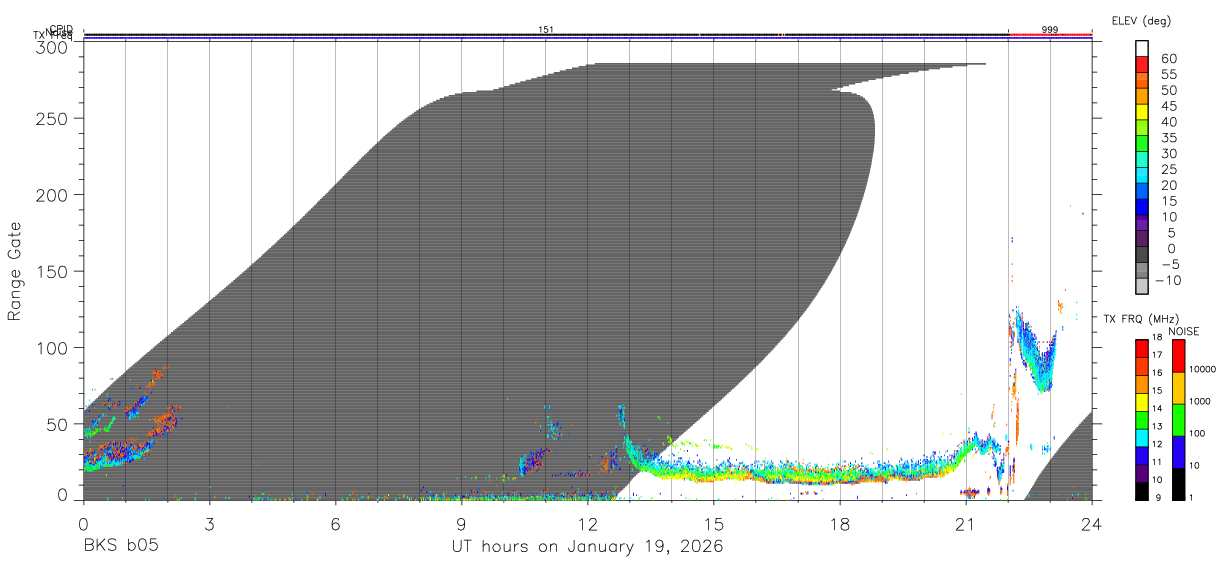Pick the orange NOISE swatch between 10000 and 1000
The image size is (1228, 567).
click(1178, 387)
